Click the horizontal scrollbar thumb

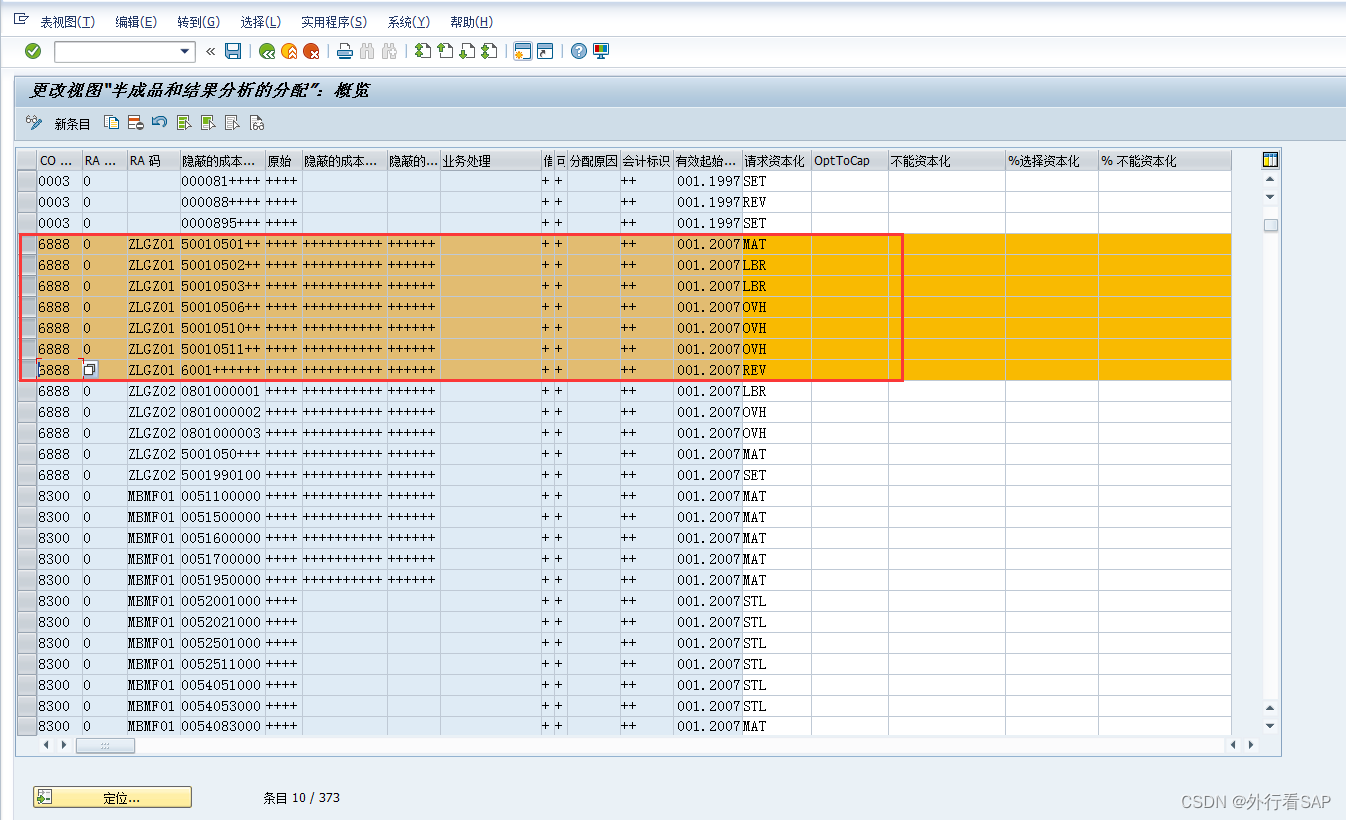click(x=105, y=745)
